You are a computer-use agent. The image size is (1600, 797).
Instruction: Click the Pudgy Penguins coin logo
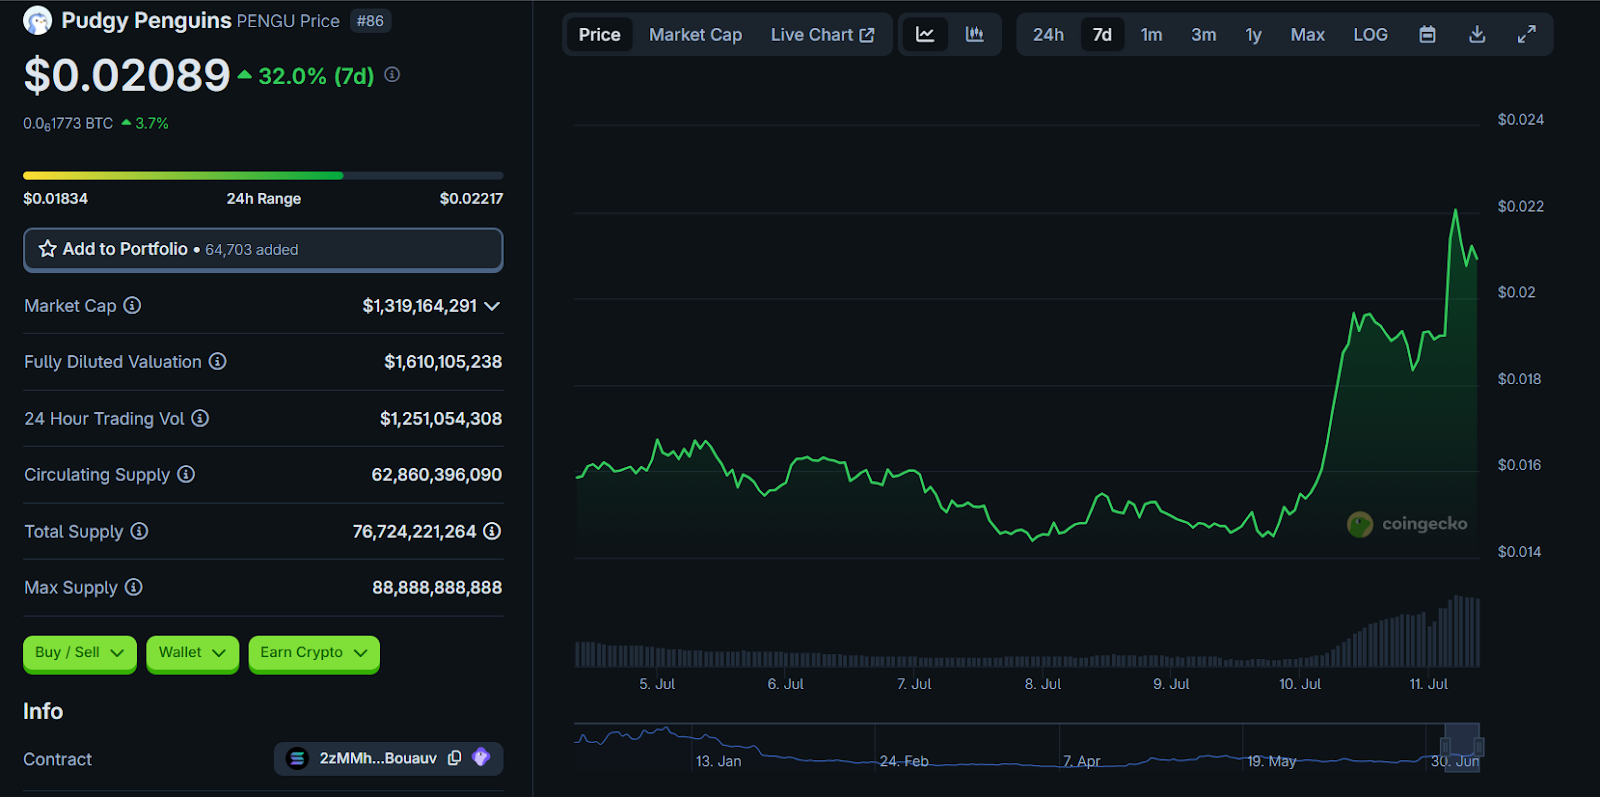click(37, 21)
